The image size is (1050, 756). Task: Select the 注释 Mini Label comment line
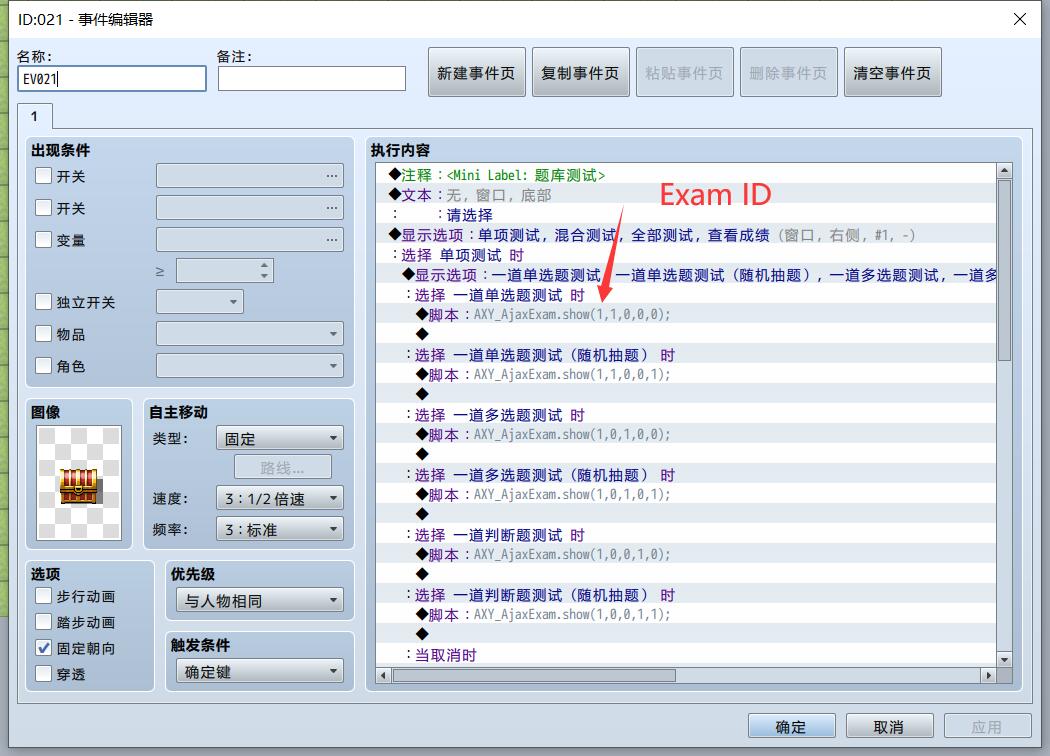click(686, 175)
